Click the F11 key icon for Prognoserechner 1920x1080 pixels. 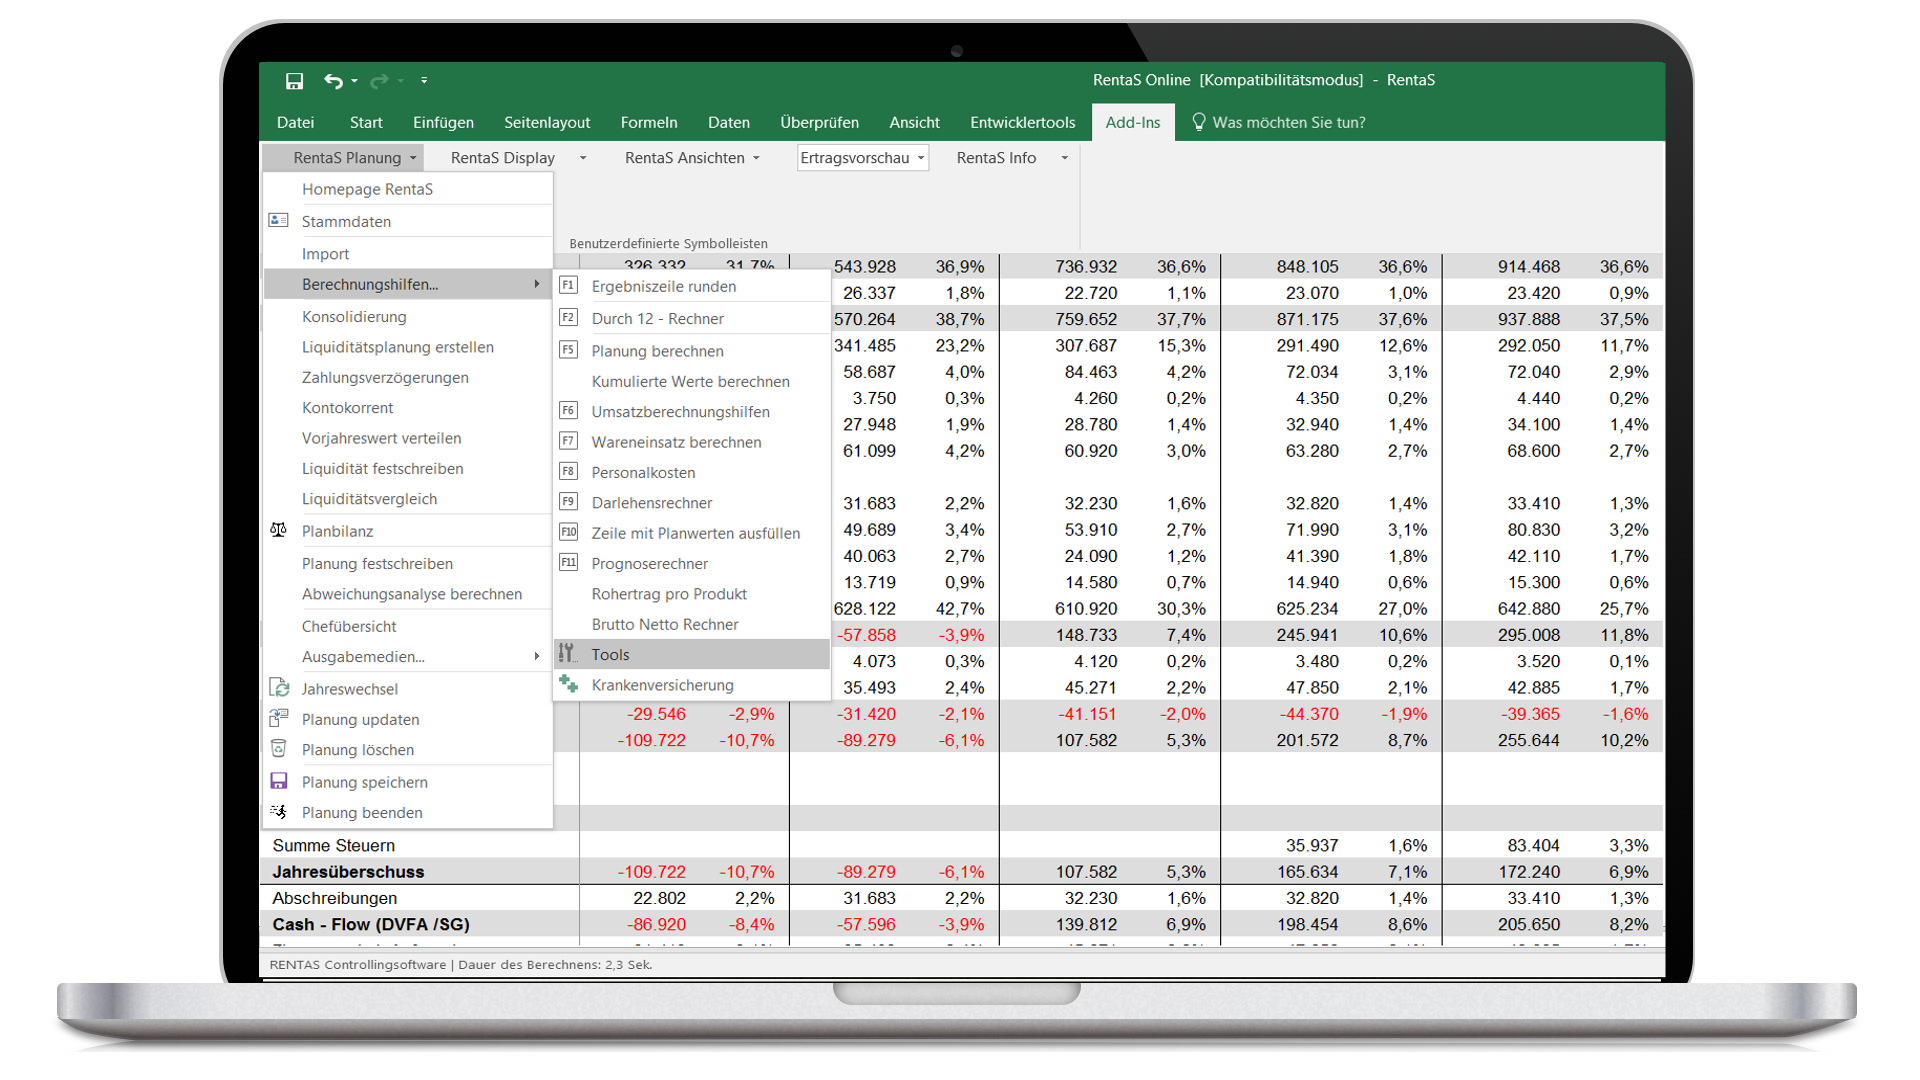568,563
